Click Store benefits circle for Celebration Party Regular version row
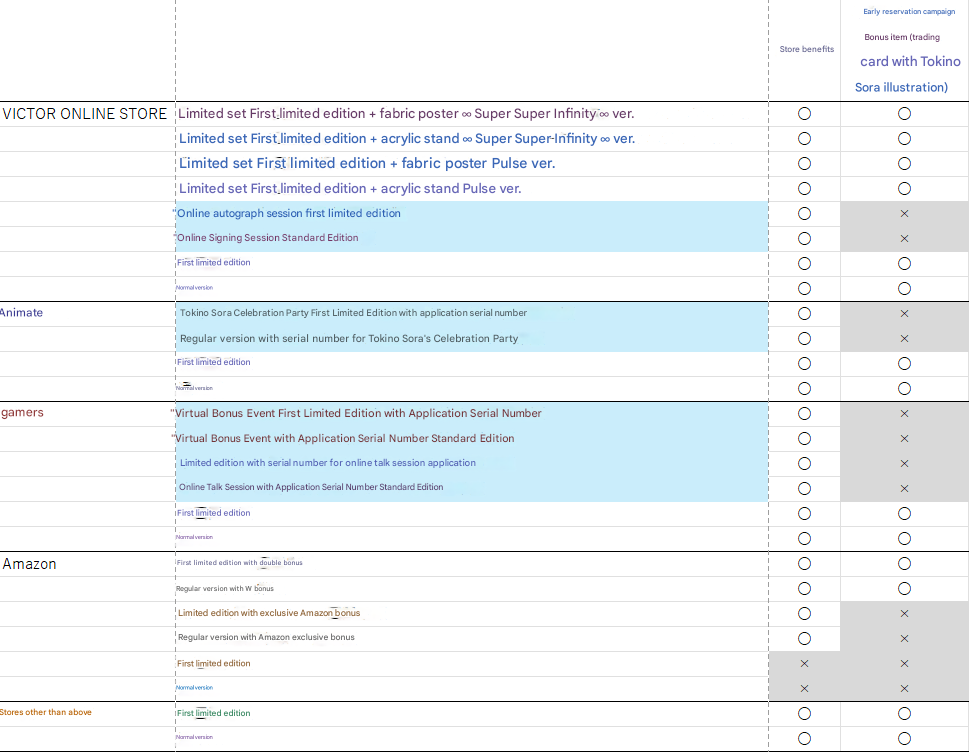The image size is (969, 752). point(804,339)
